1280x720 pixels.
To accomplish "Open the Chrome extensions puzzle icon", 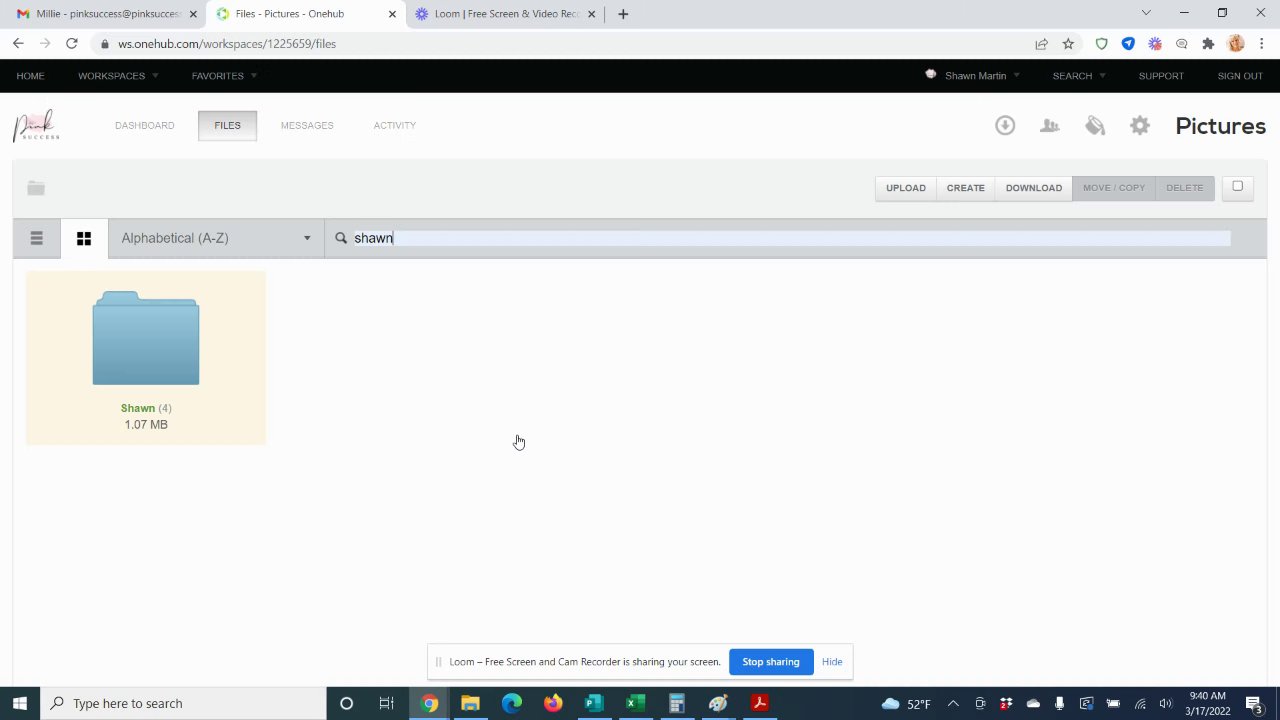I will pos(1208,44).
